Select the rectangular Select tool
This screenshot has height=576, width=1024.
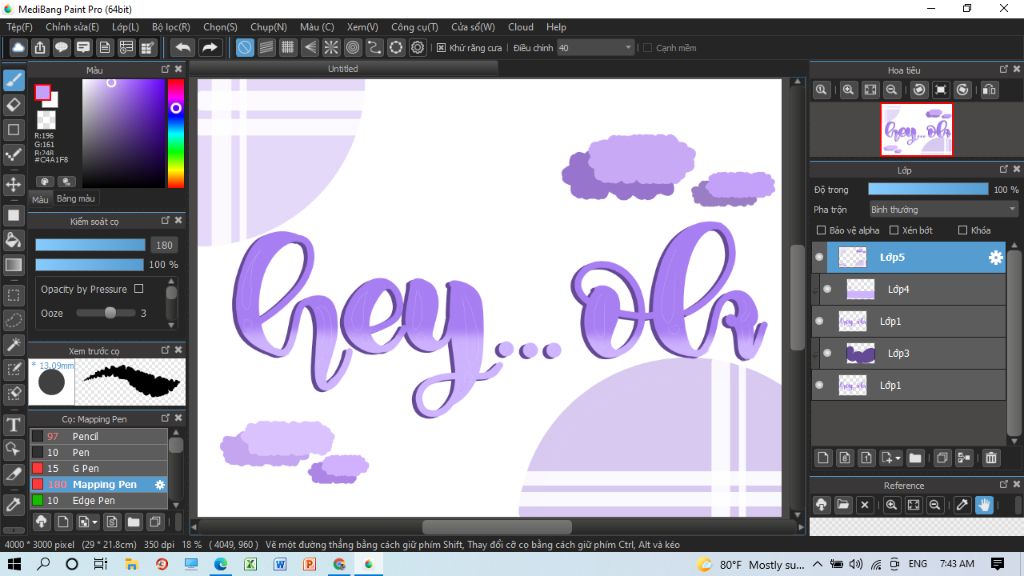click(x=14, y=295)
